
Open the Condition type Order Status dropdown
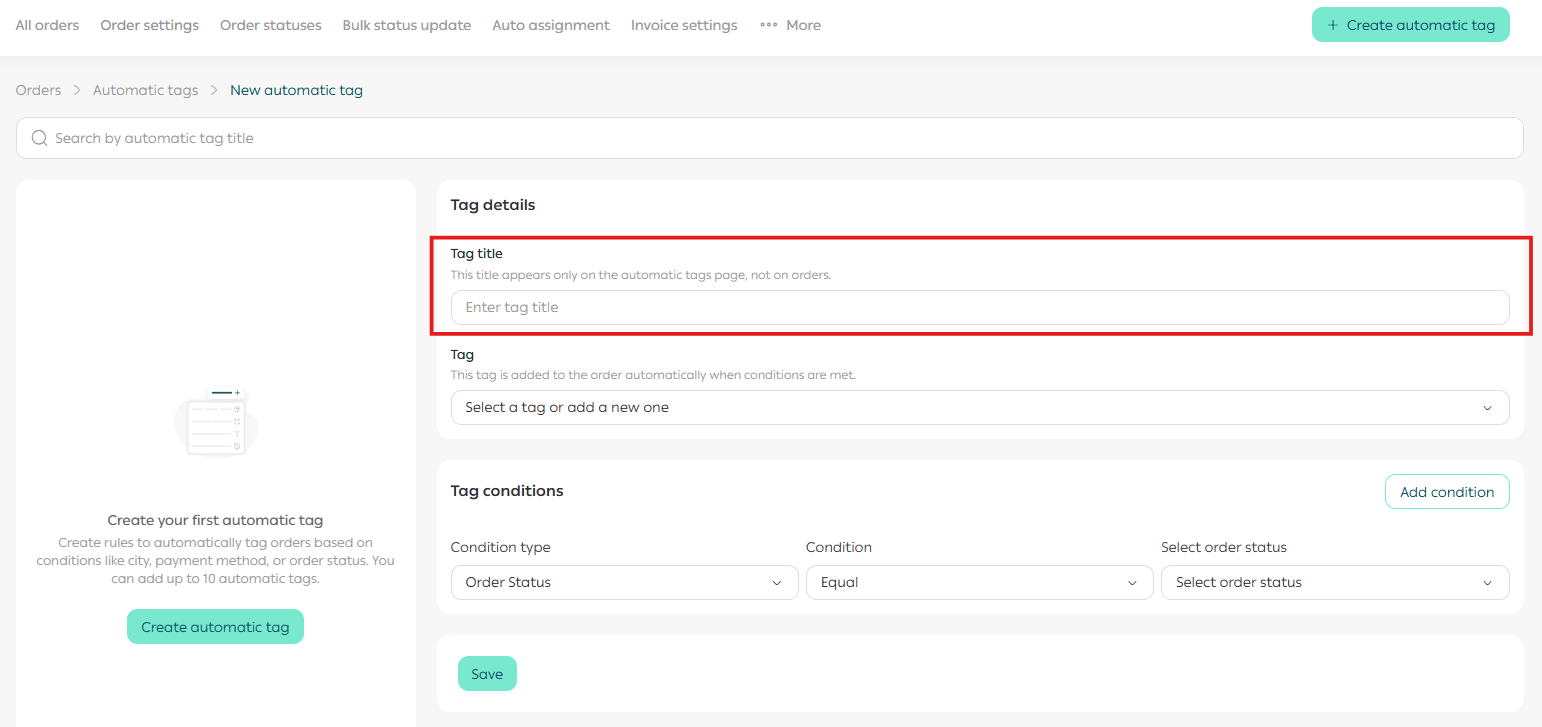pos(624,582)
